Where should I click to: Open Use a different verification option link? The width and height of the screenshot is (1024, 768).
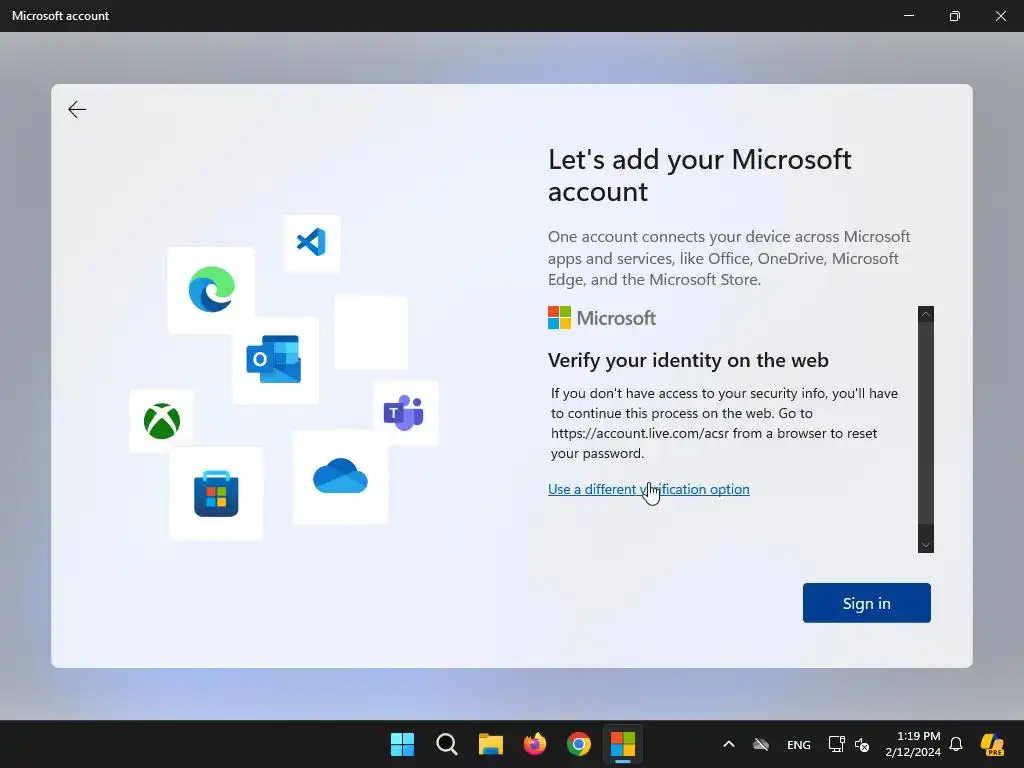pos(648,489)
